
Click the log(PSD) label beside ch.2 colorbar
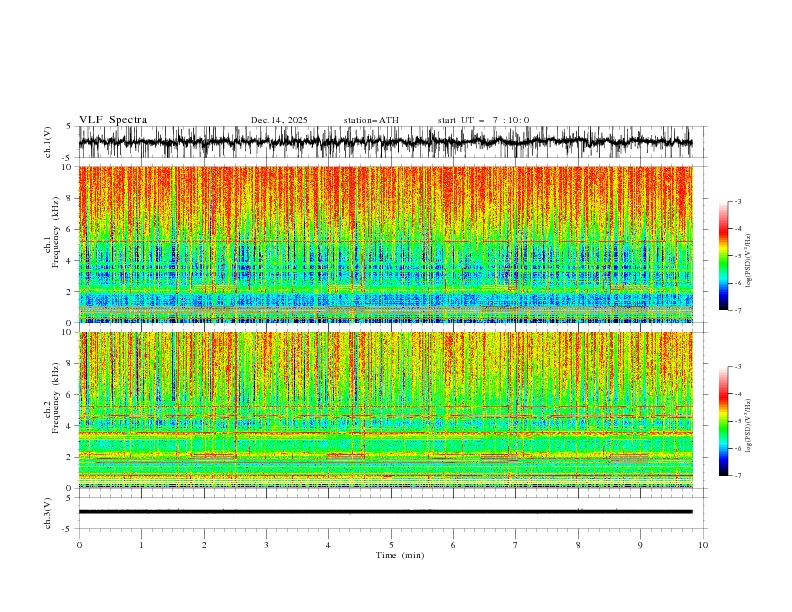[x=749, y=425]
